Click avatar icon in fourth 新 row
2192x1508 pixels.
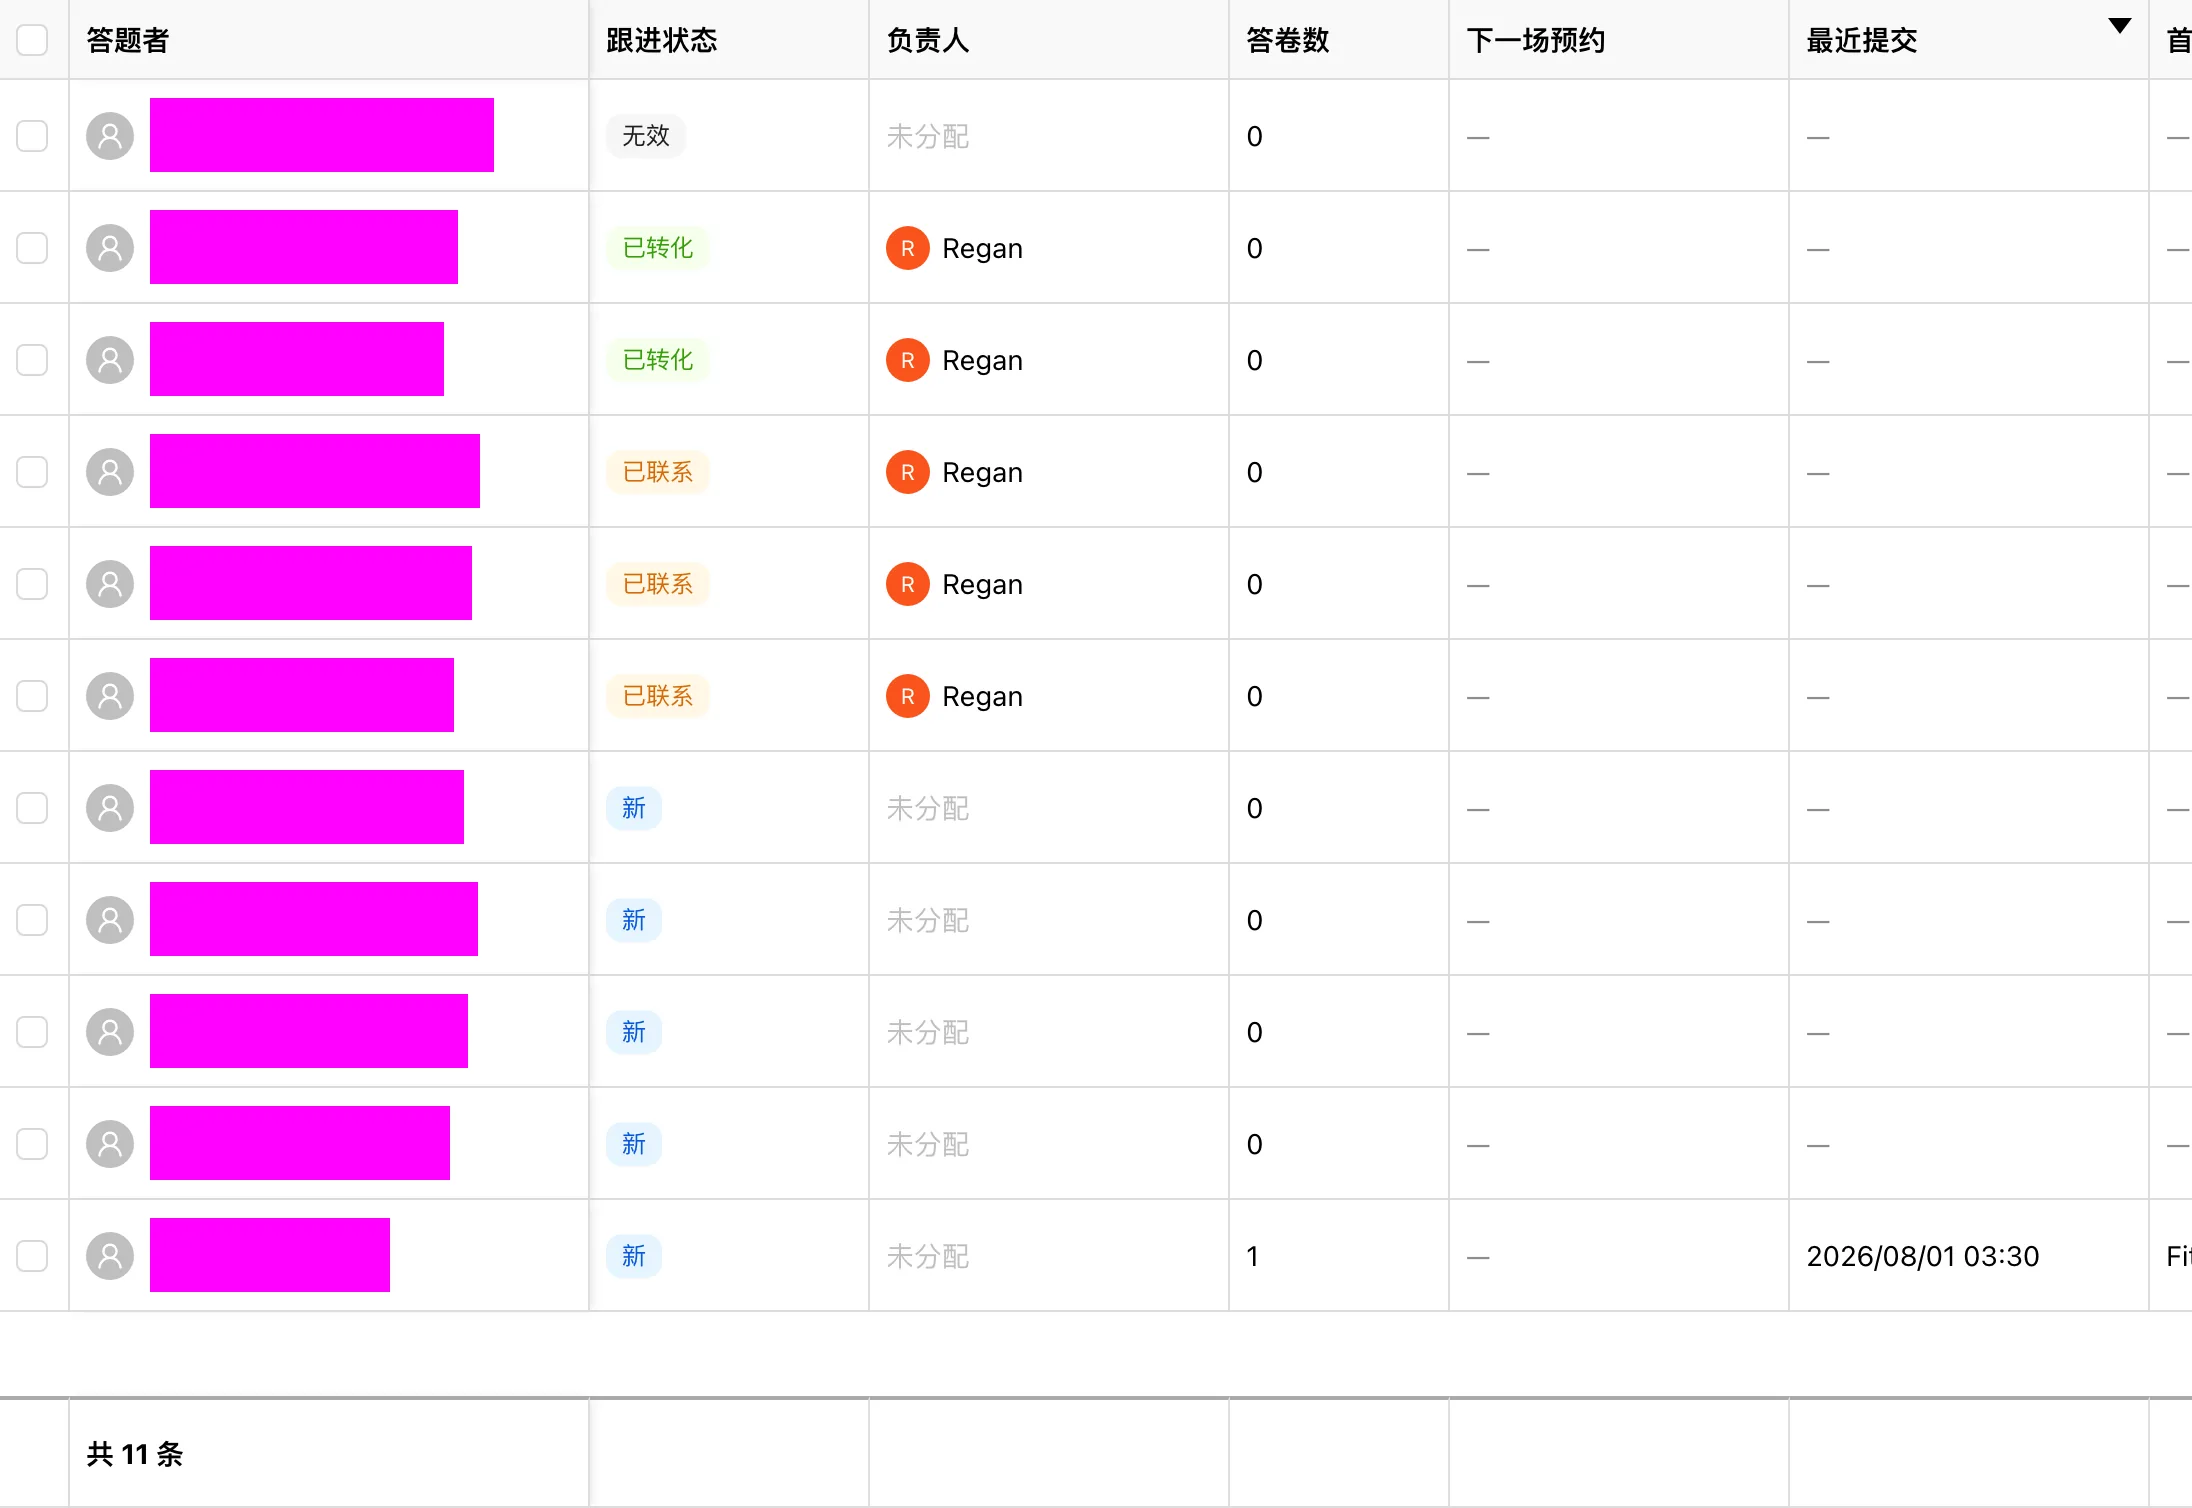[110, 1144]
